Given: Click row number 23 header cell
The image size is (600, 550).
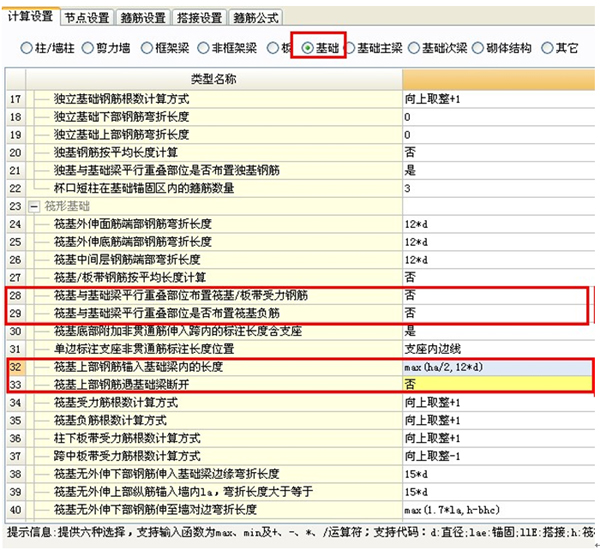Looking at the screenshot, I should coord(16,207).
